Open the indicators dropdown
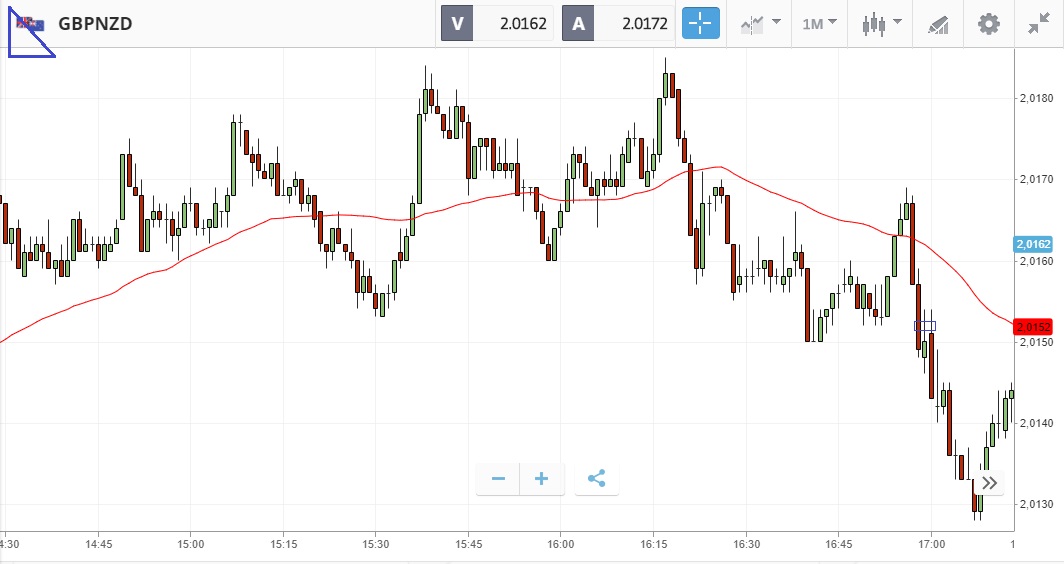1064x564 pixels. click(x=760, y=24)
